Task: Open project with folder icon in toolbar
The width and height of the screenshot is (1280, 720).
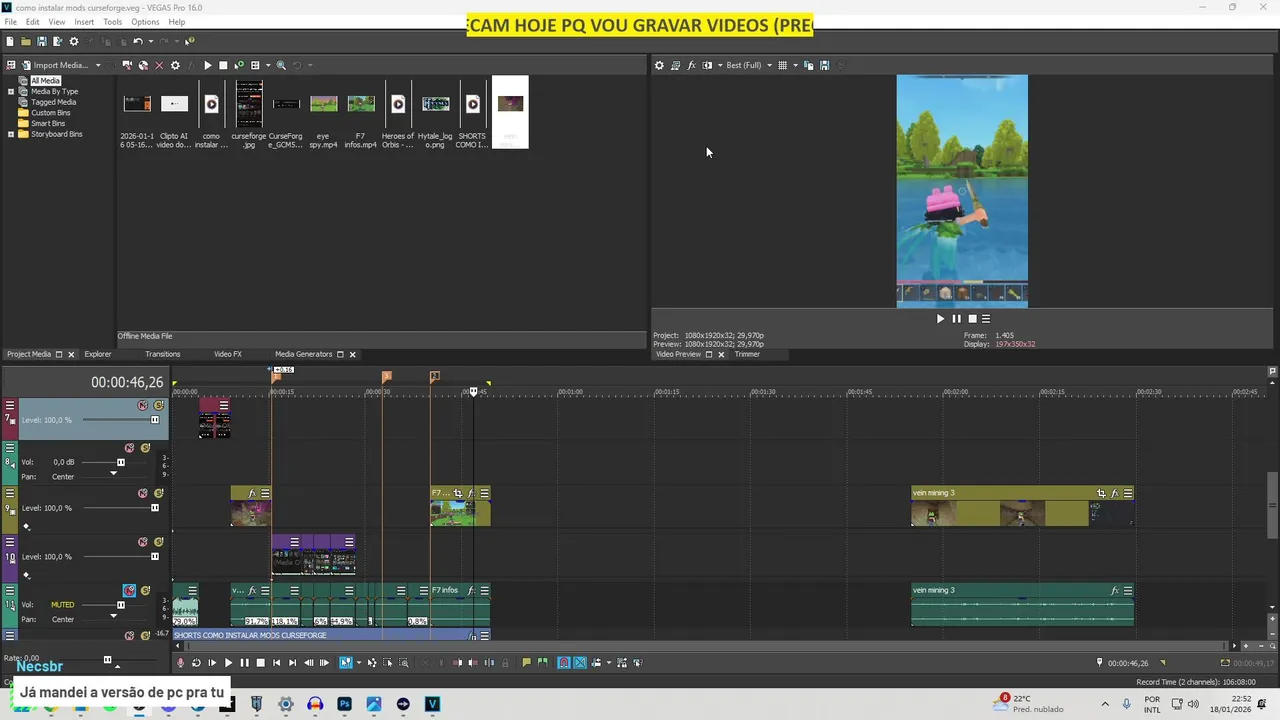Action: 25,42
